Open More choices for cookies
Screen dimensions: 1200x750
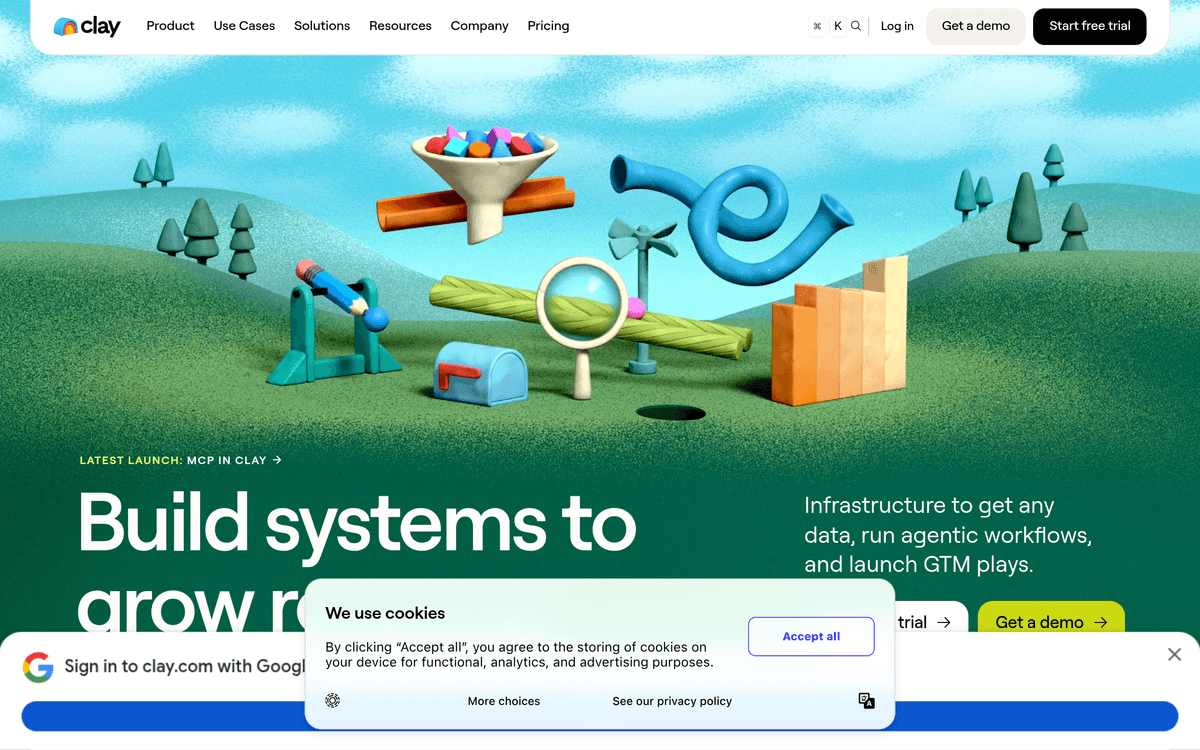[x=504, y=701]
